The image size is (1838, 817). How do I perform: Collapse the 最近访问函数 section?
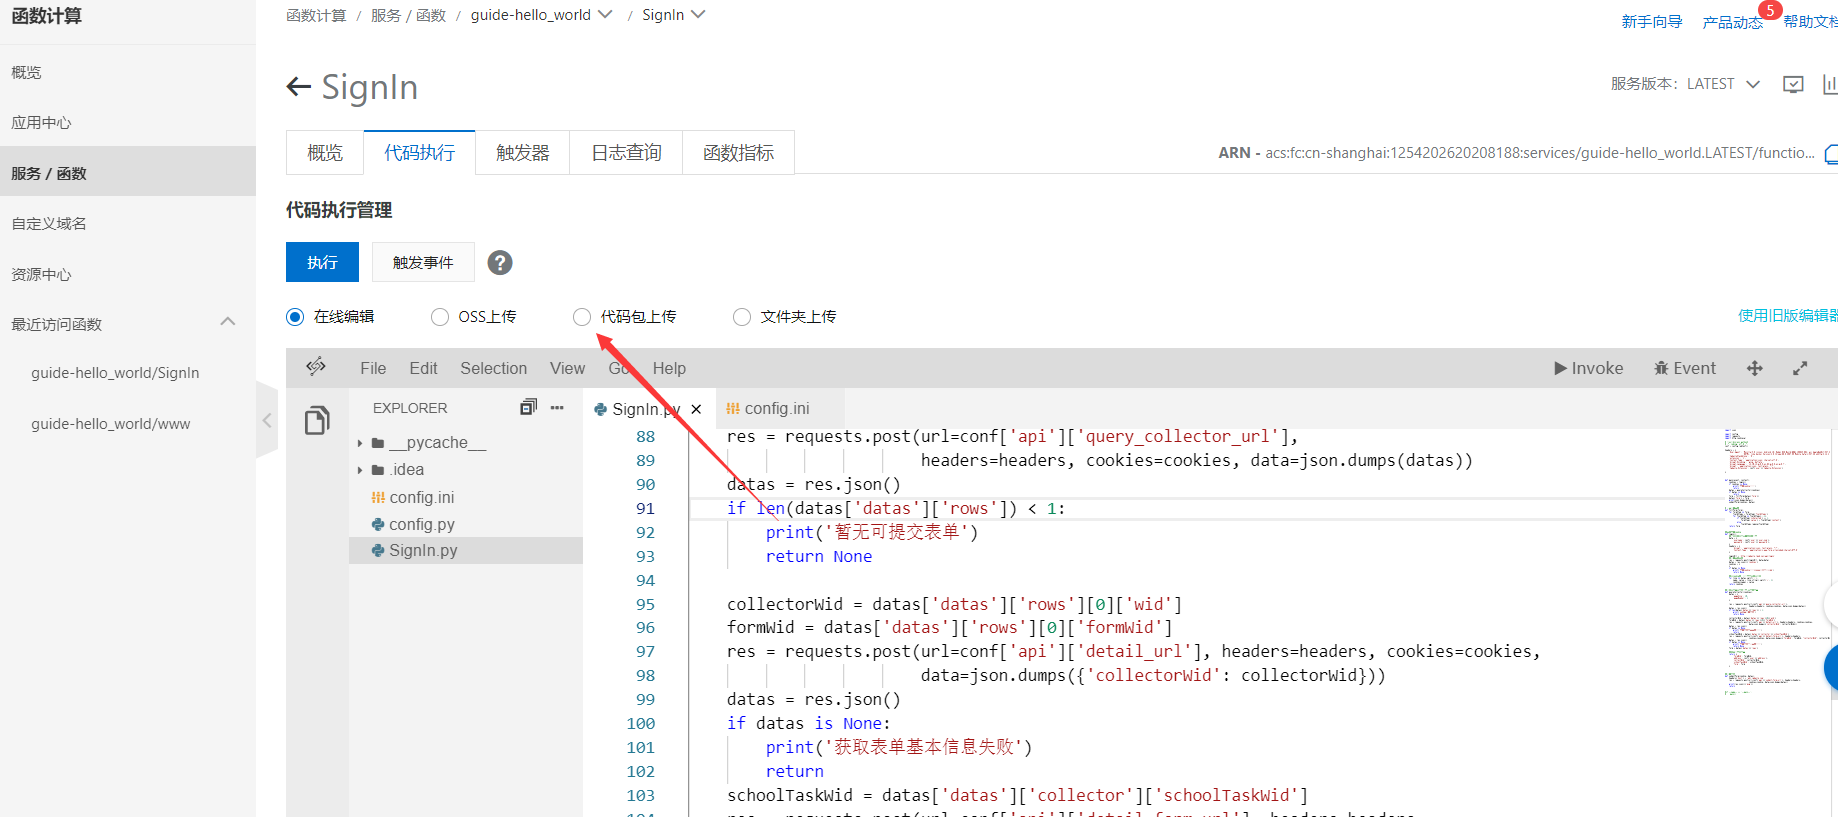pyautogui.click(x=228, y=322)
